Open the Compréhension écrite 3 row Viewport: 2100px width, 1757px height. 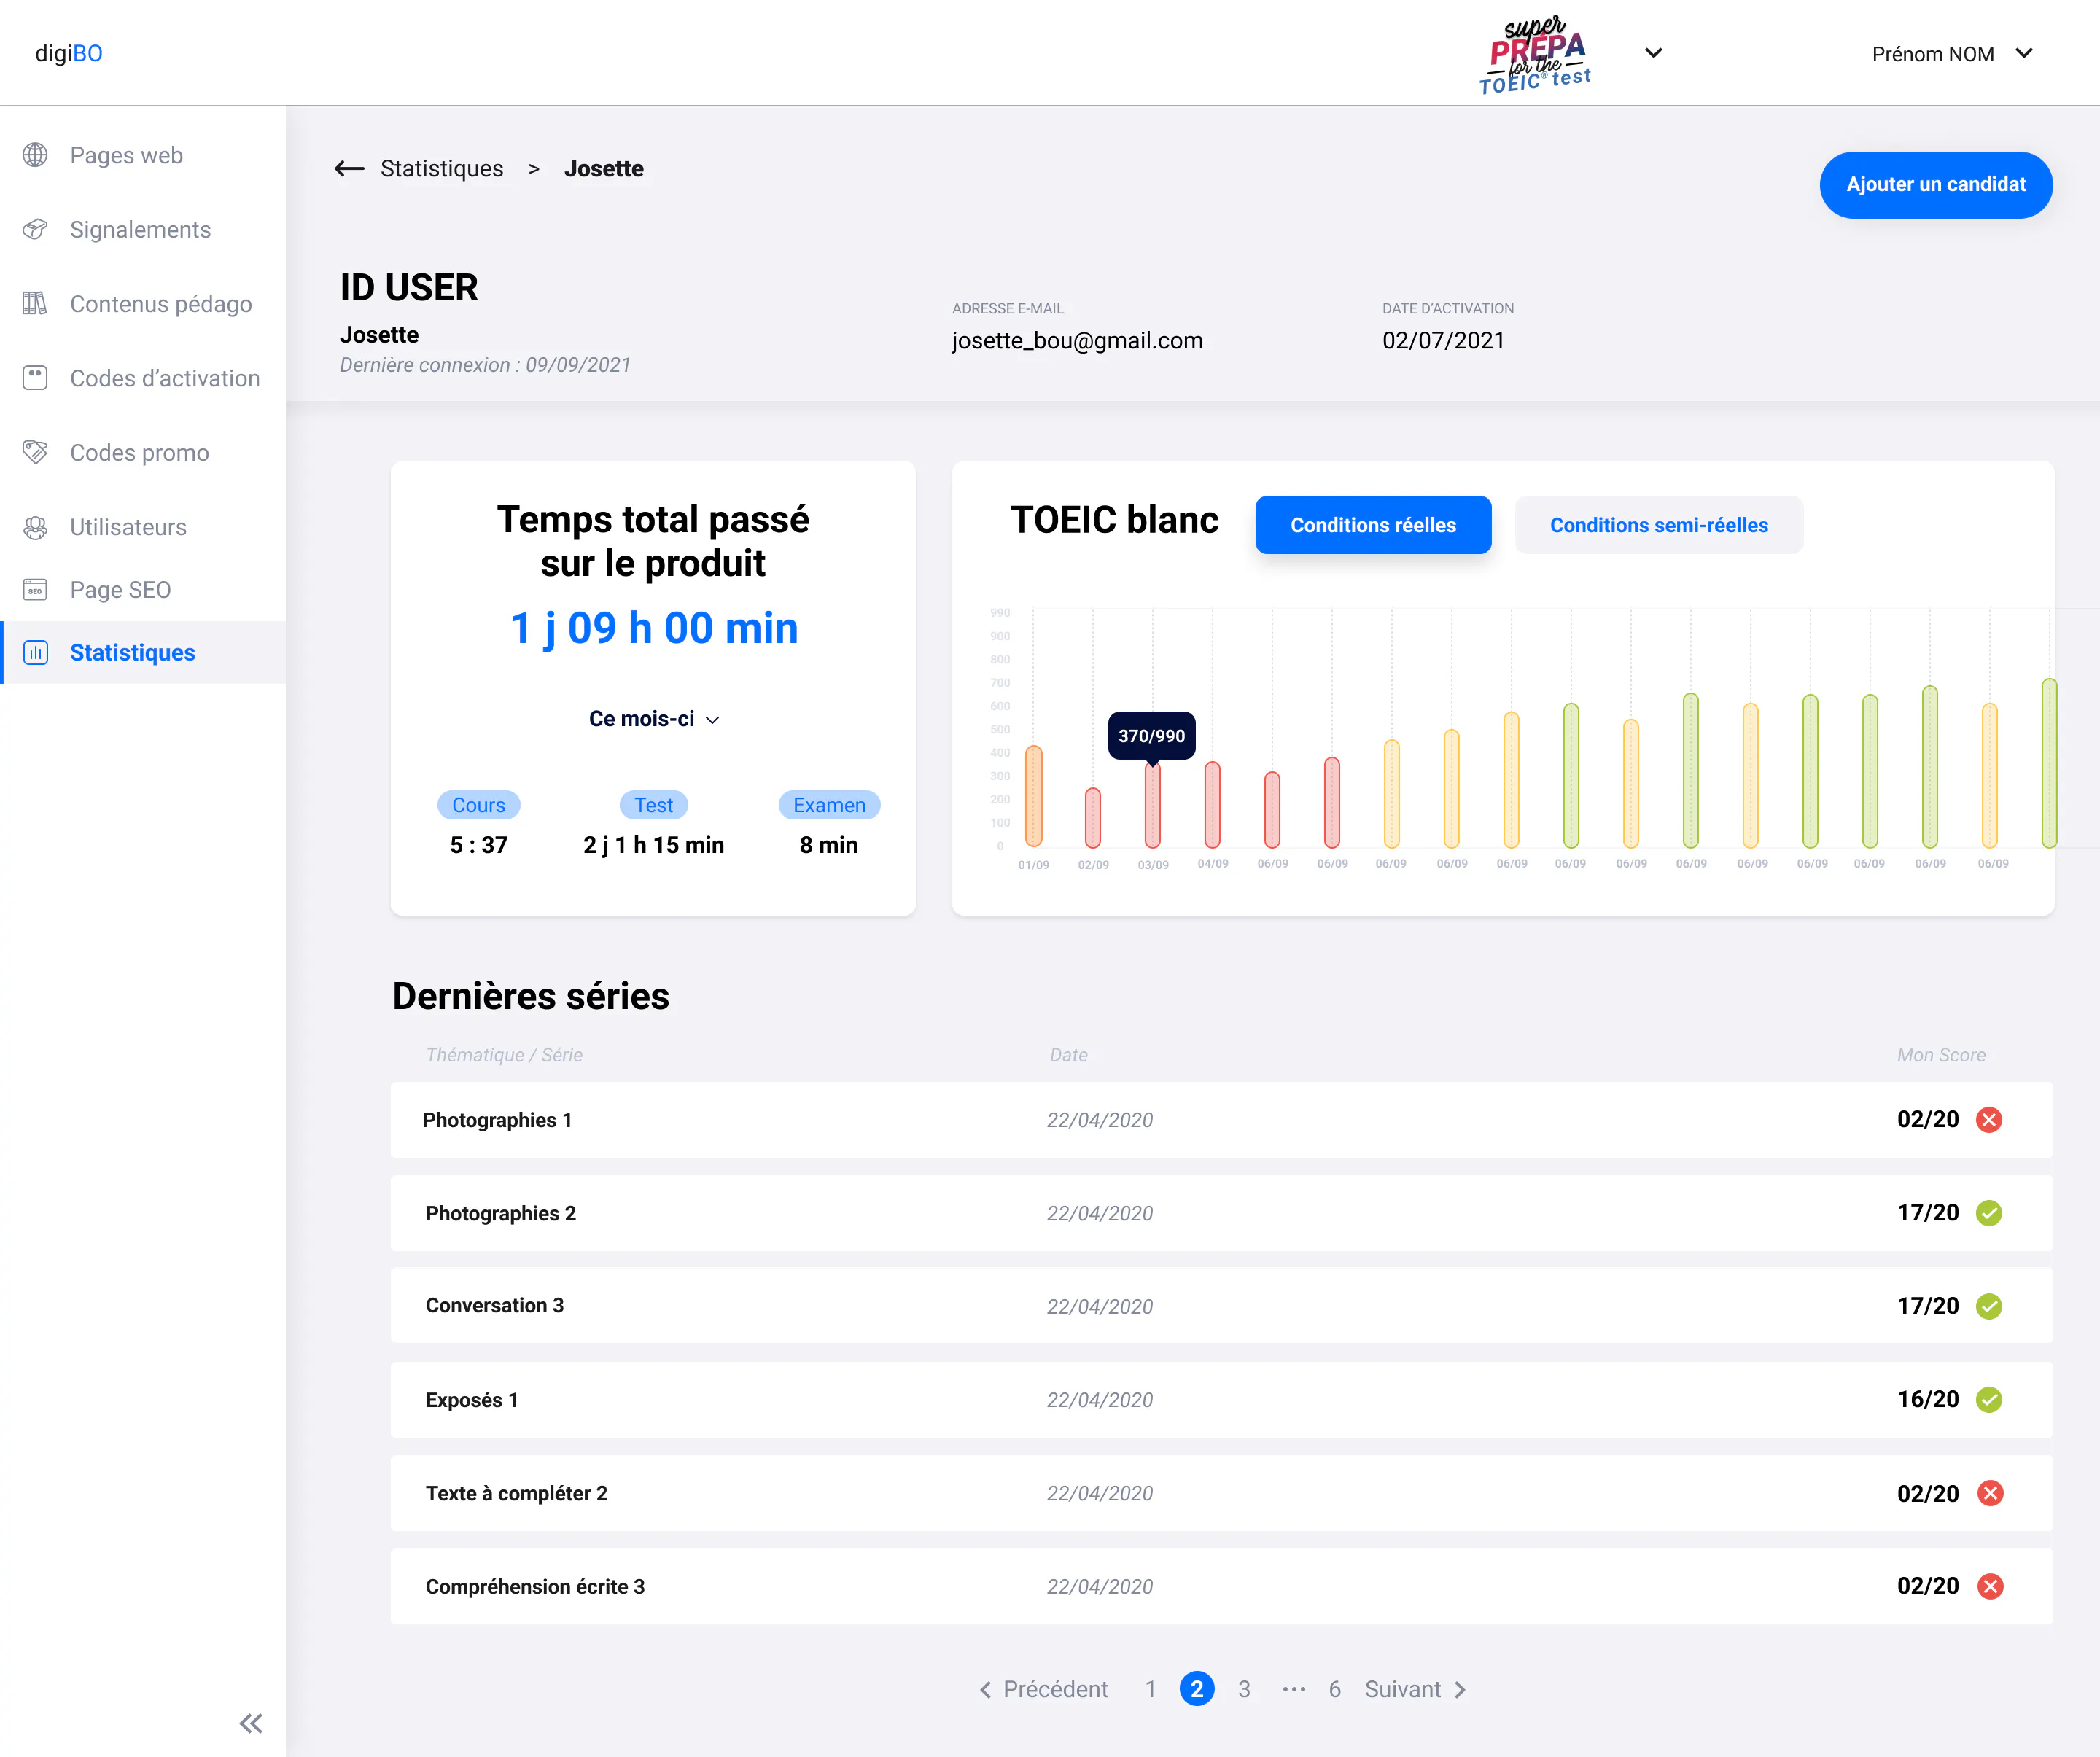pyautogui.click(x=1221, y=1586)
